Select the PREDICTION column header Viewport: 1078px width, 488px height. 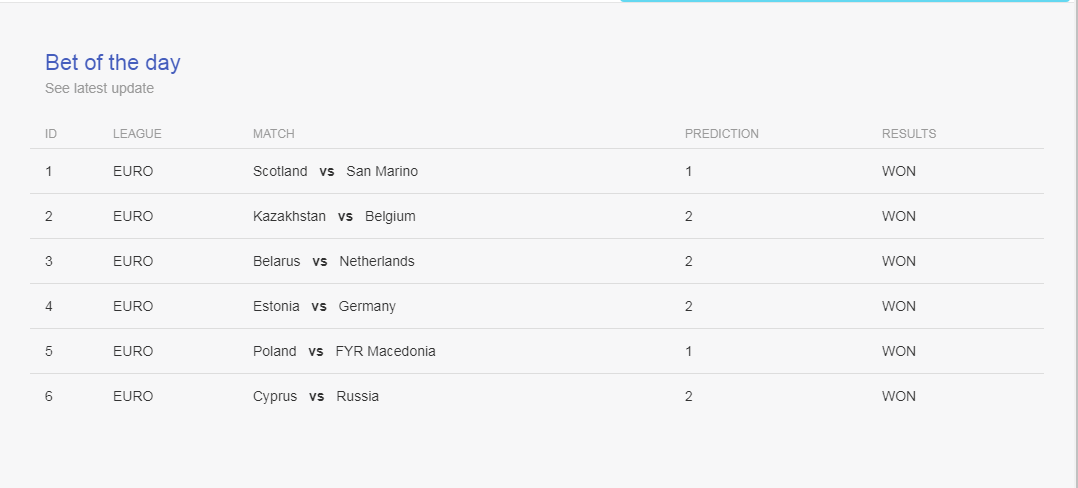click(x=722, y=133)
